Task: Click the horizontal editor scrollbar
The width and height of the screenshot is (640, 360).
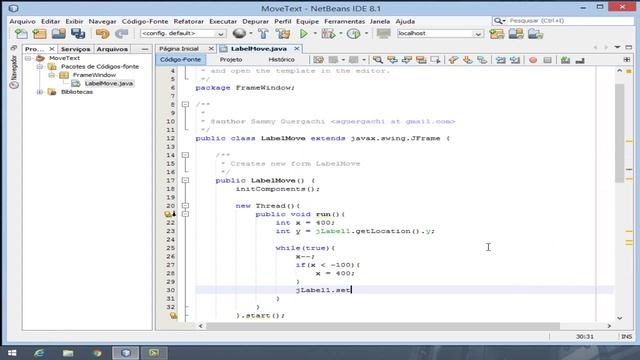Action: click(x=383, y=326)
